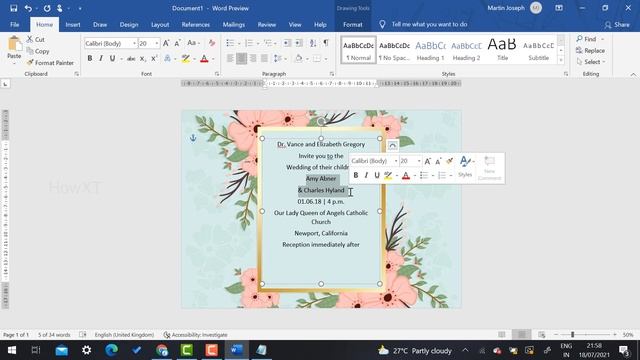Toggle Bold in the ribbon Font group
The image size is (640, 360).
pos(90,58)
